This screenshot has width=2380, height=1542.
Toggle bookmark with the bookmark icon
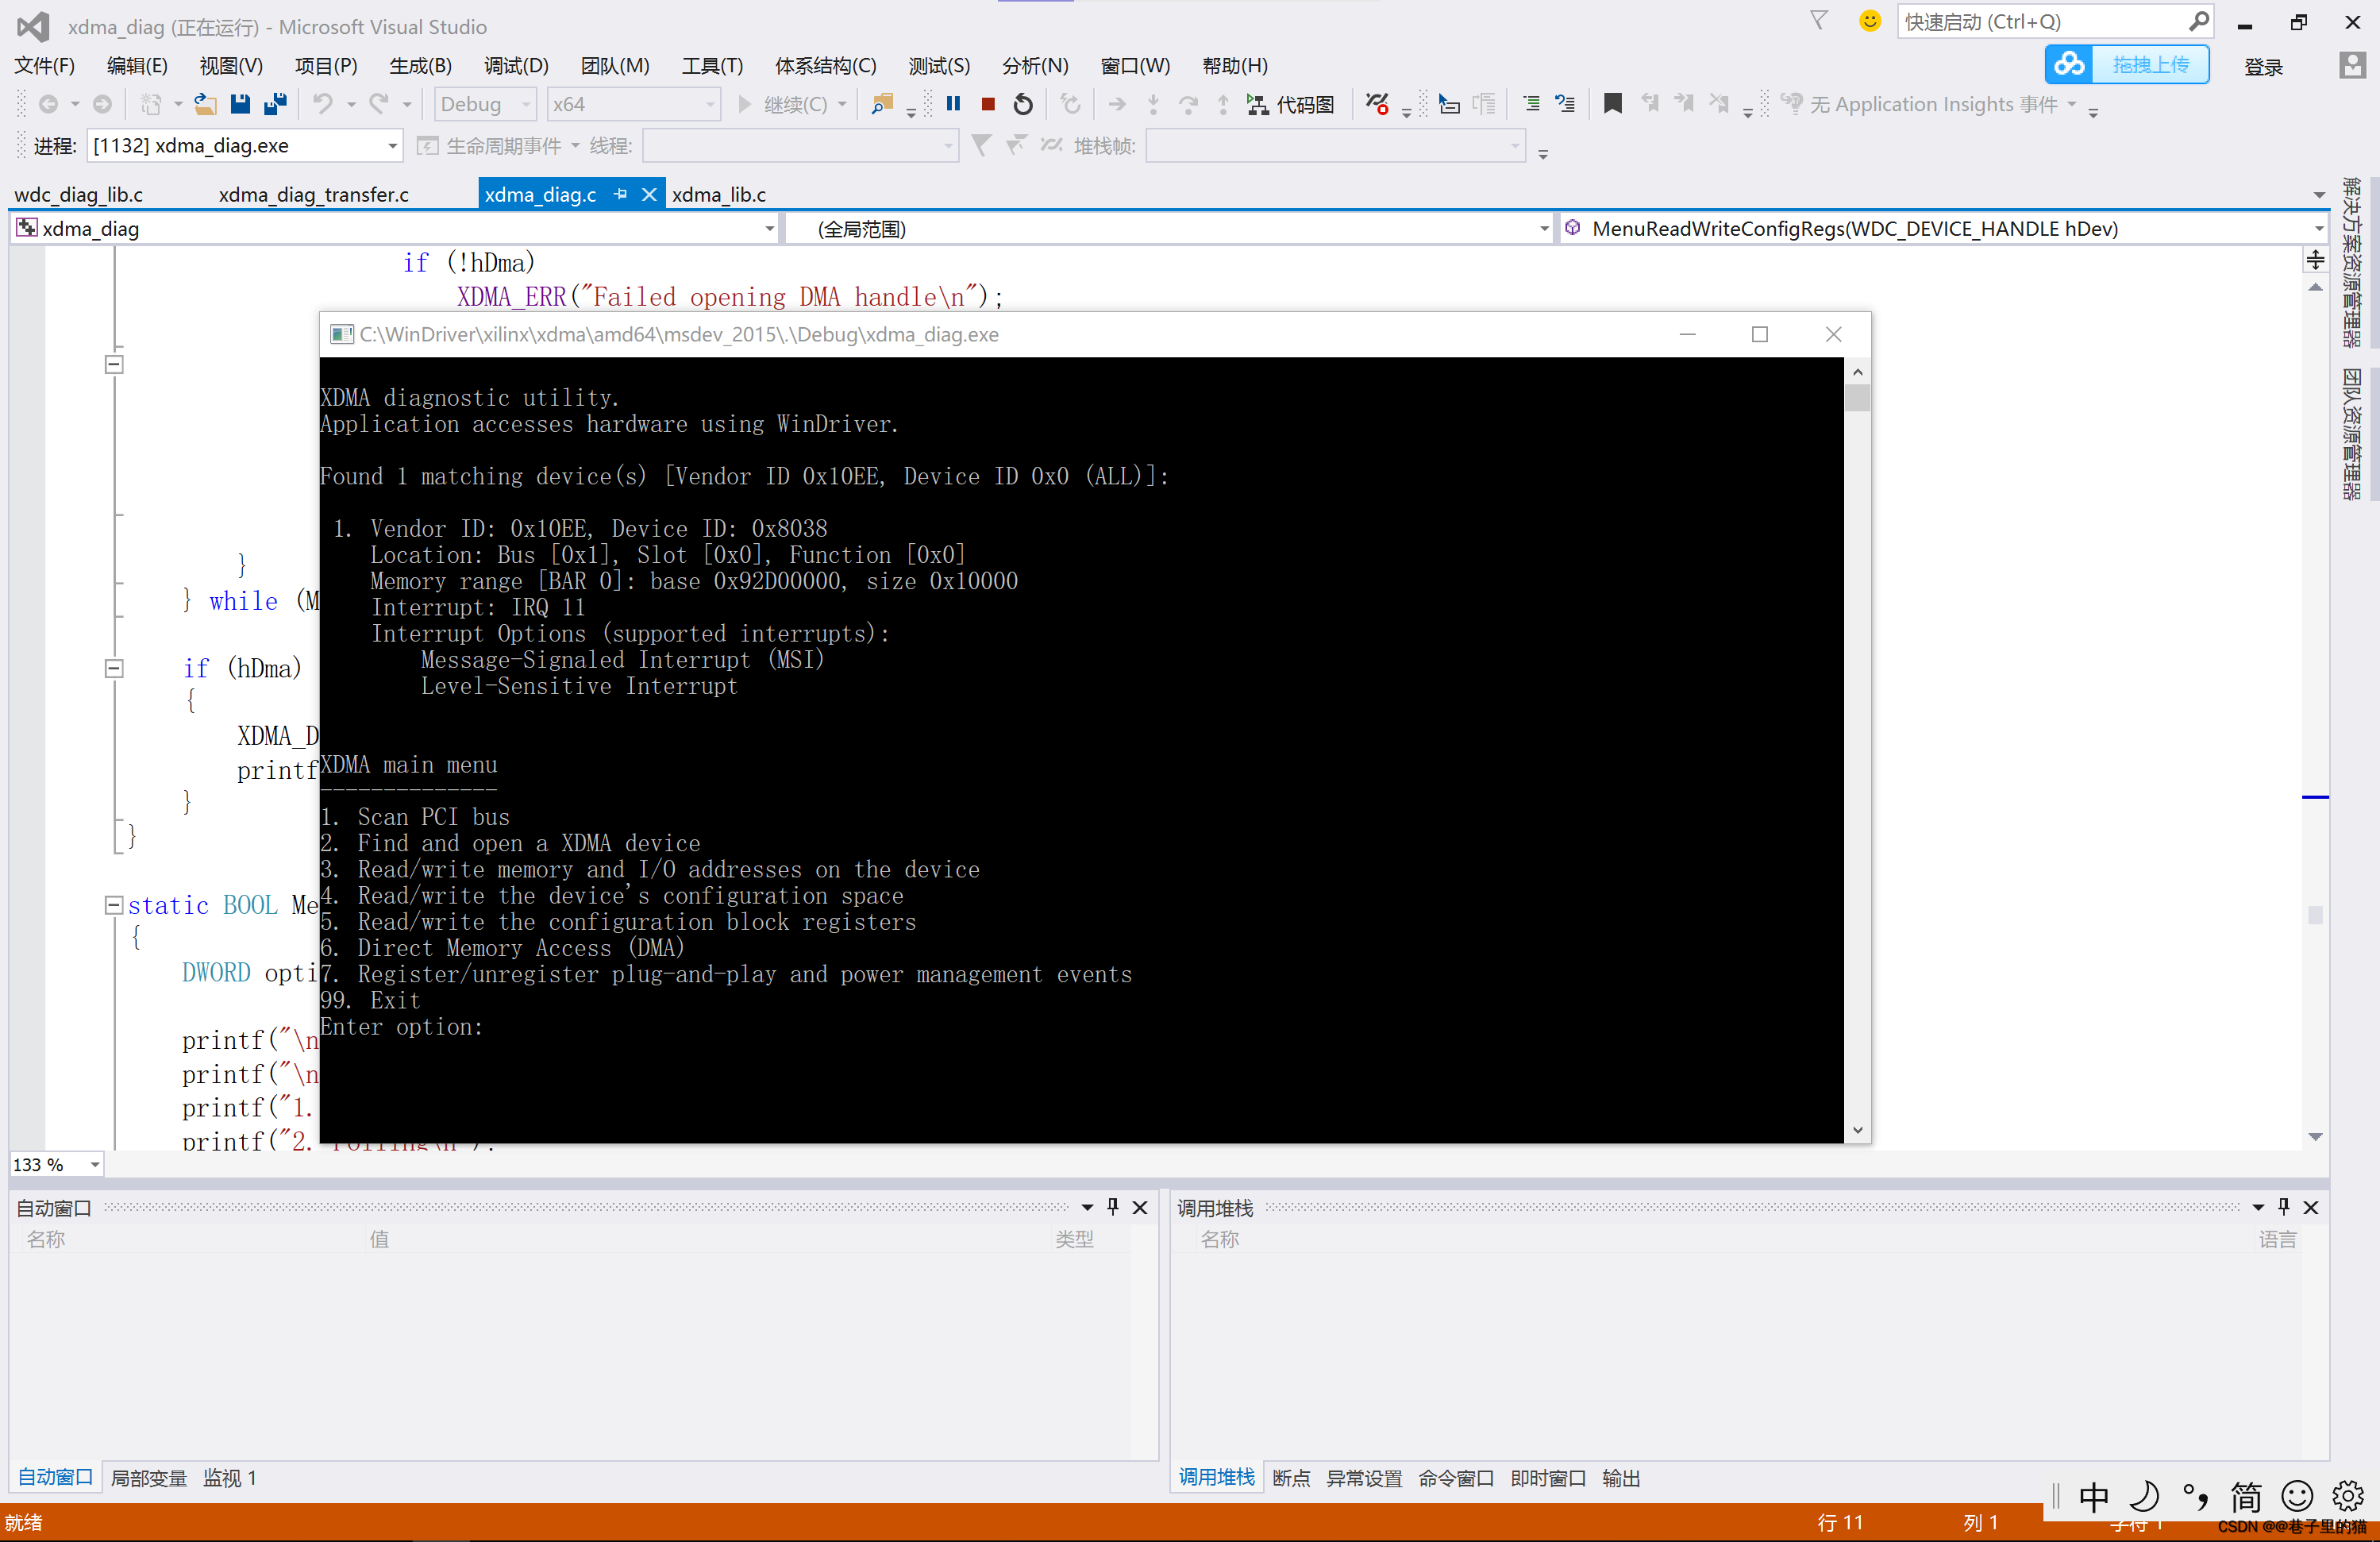(1612, 104)
